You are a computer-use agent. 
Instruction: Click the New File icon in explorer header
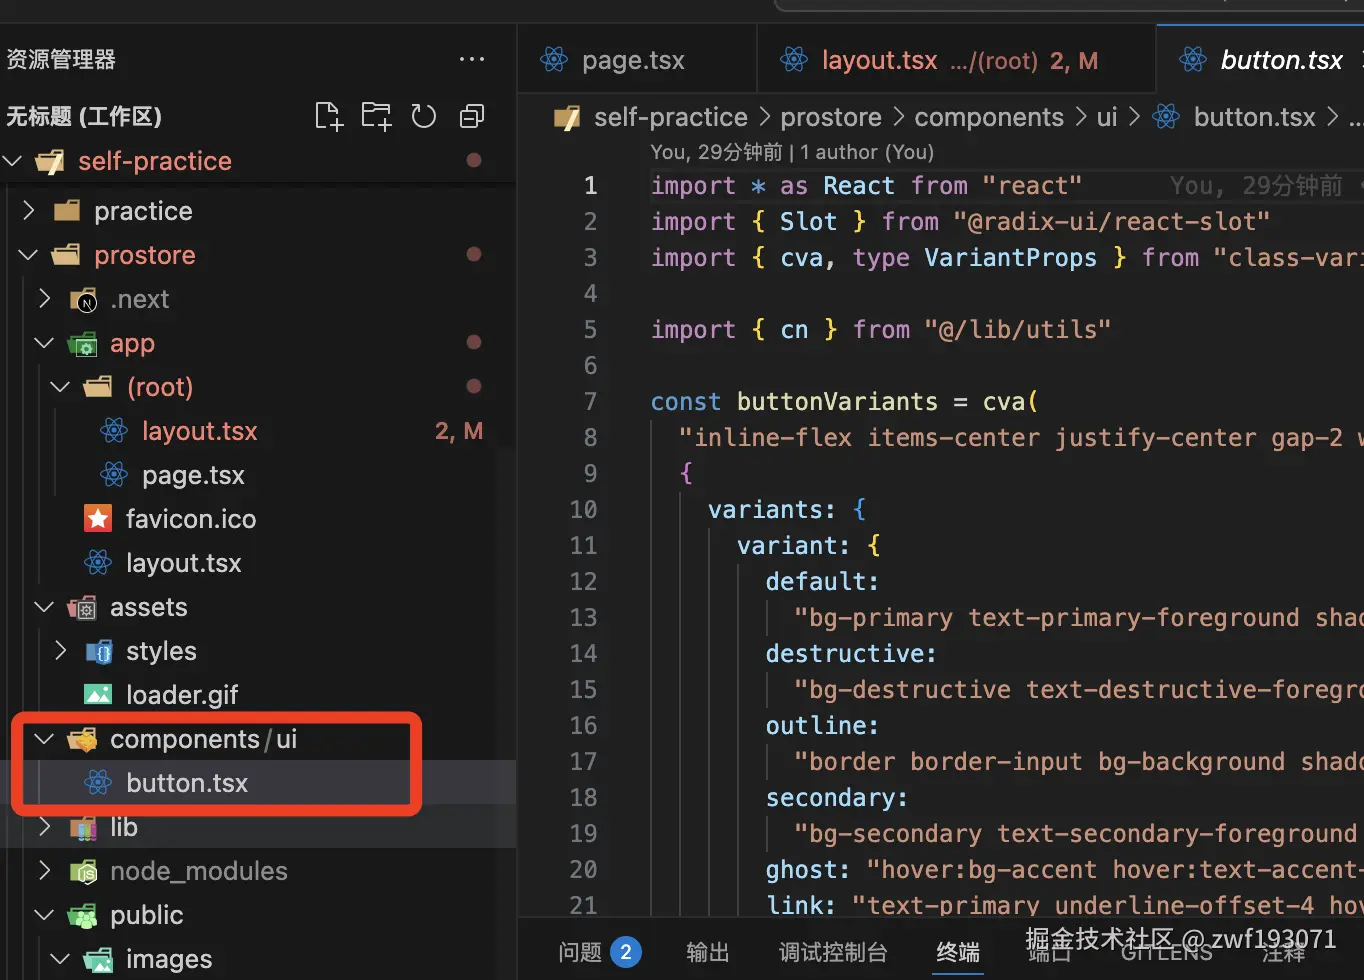(329, 116)
